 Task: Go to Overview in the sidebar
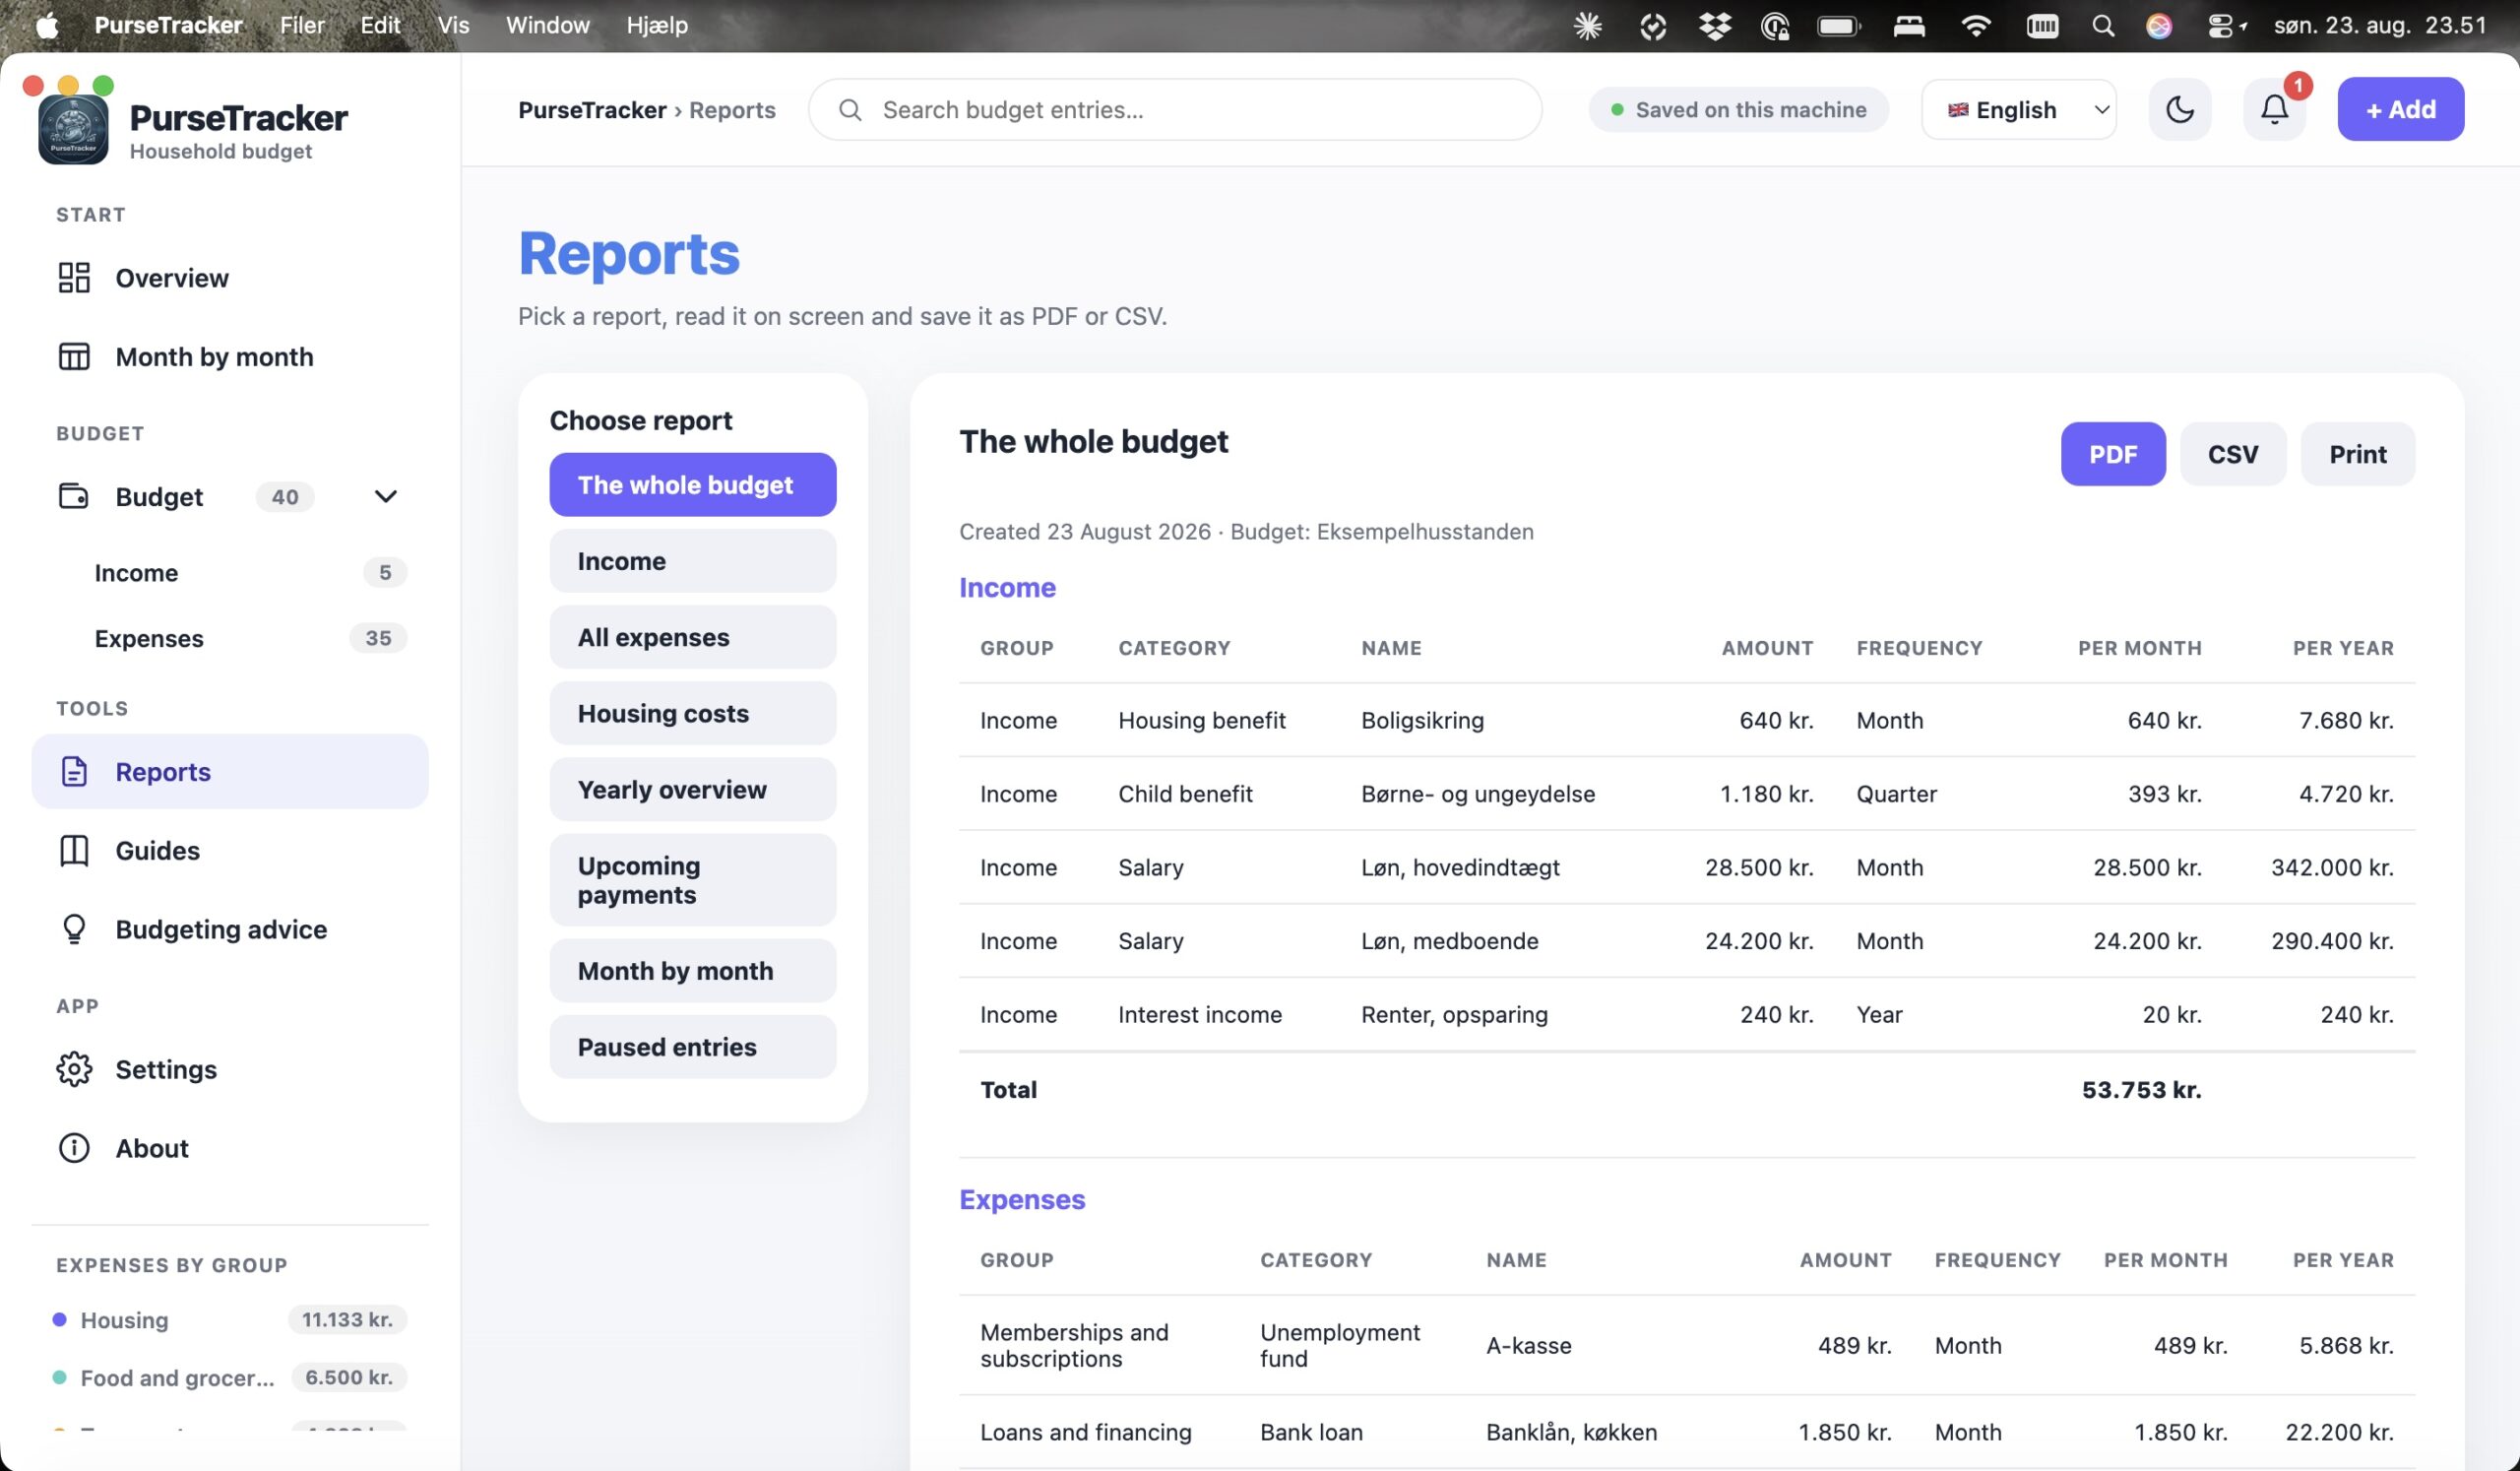[230, 278]
